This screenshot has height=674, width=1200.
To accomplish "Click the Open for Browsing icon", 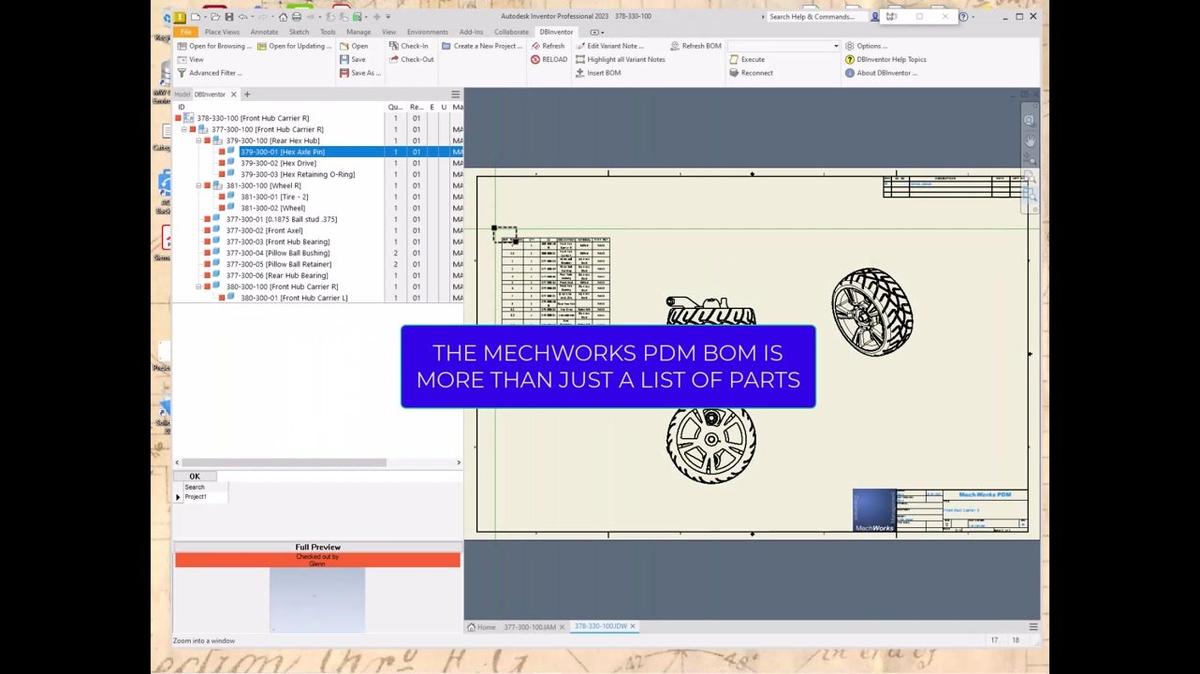I will [181, 46].
